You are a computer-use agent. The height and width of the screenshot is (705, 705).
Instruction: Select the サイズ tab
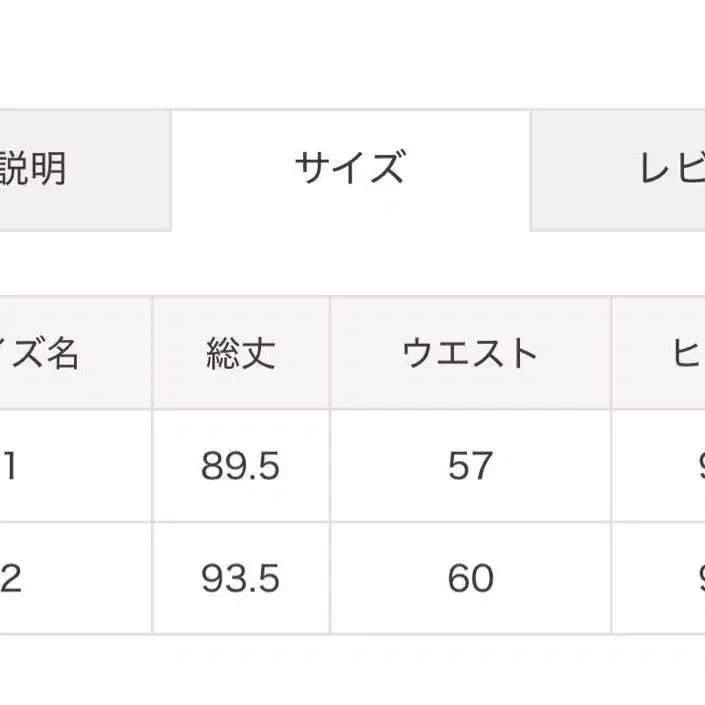point(350,169)
